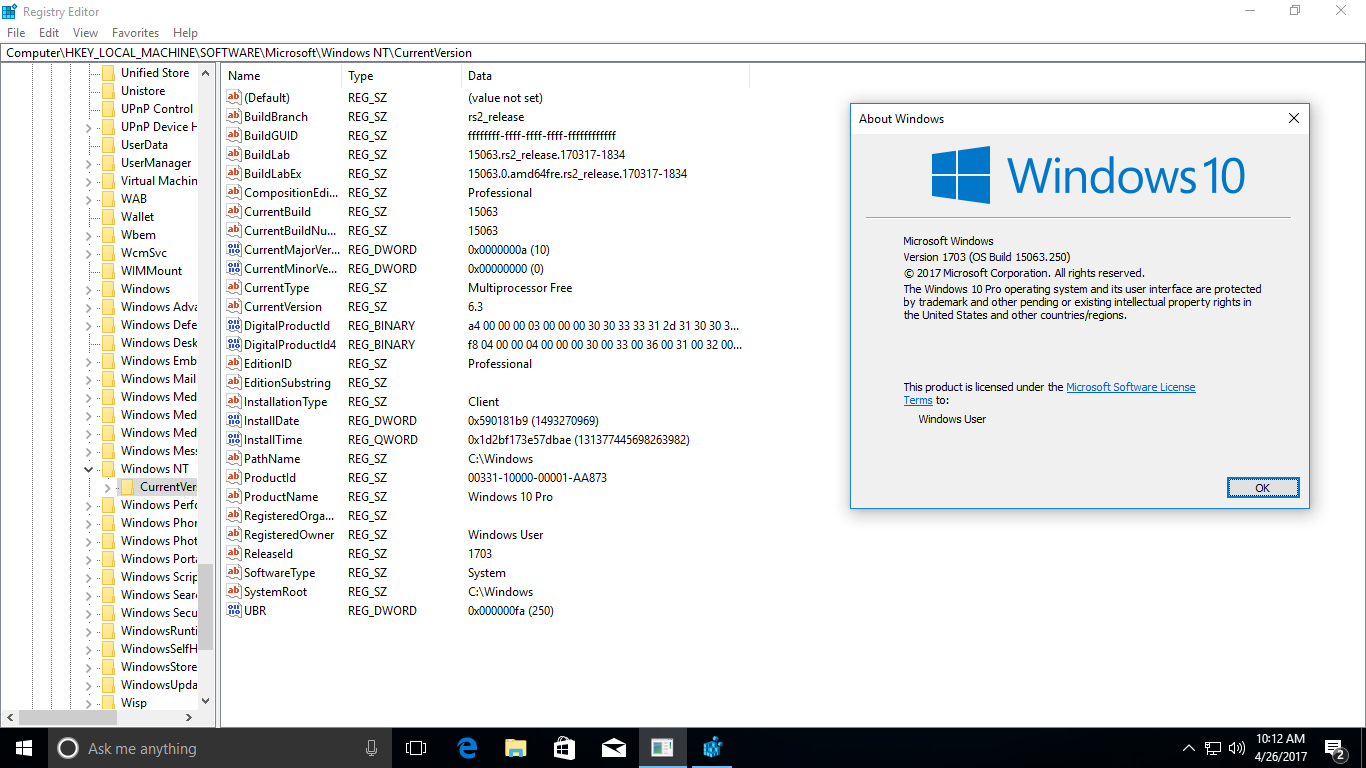Select the Wallet folder icon

108,217
